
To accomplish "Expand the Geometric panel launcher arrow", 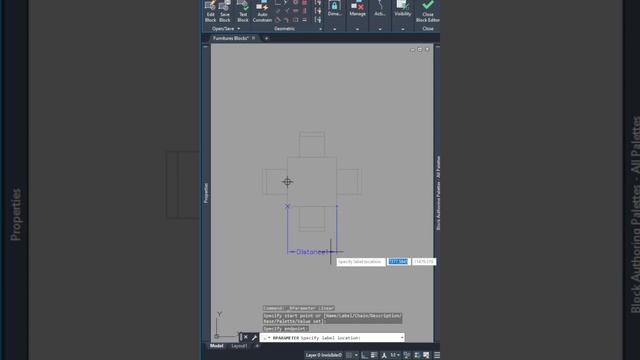I will click(320, 29).
